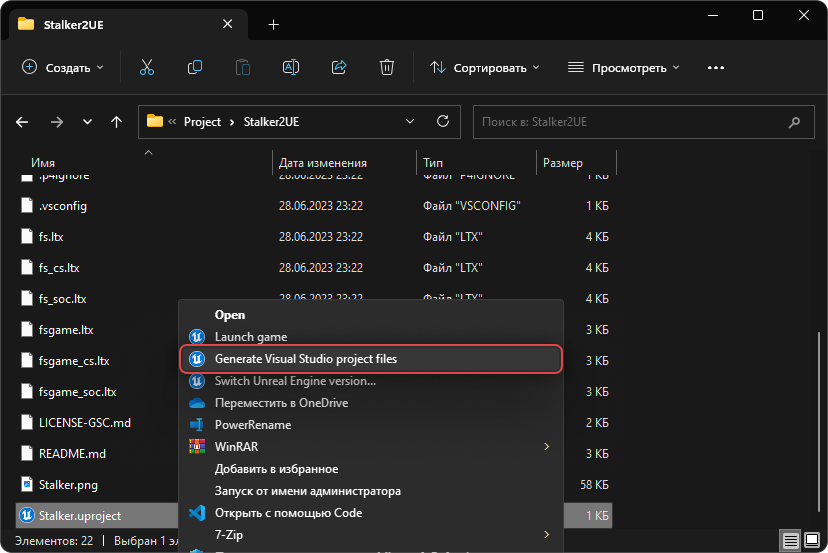Expand the WinRAR submenu arrow
The width and height of the screenshot is (828, 553).
[x=547, y=447]
